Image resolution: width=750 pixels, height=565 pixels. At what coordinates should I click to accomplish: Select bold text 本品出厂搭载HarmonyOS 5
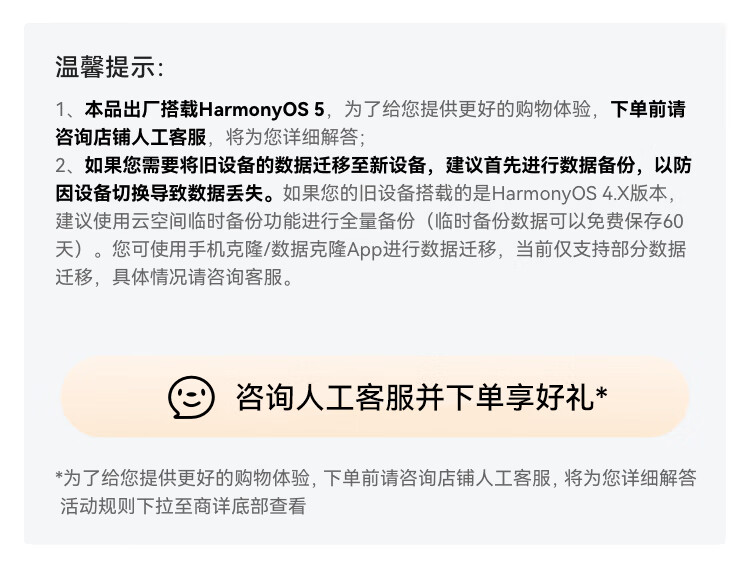coord(205,110)
